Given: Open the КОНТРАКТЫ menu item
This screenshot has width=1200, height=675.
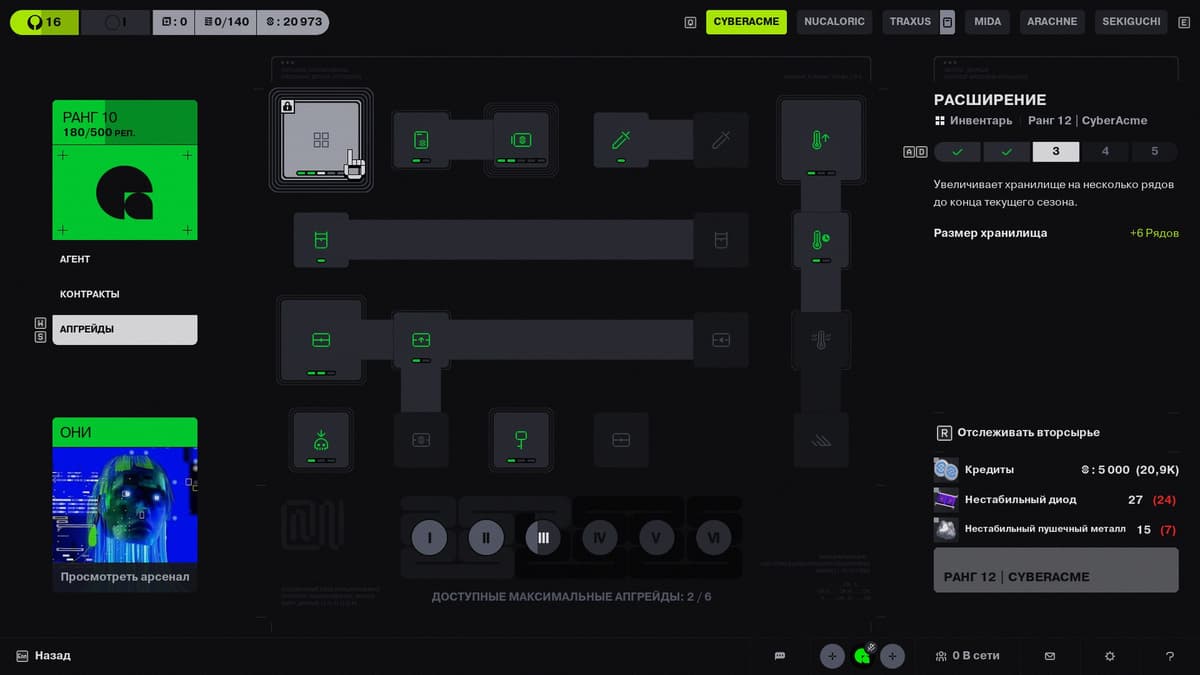Looking at the screenshot, I should (x=90, y=294).
